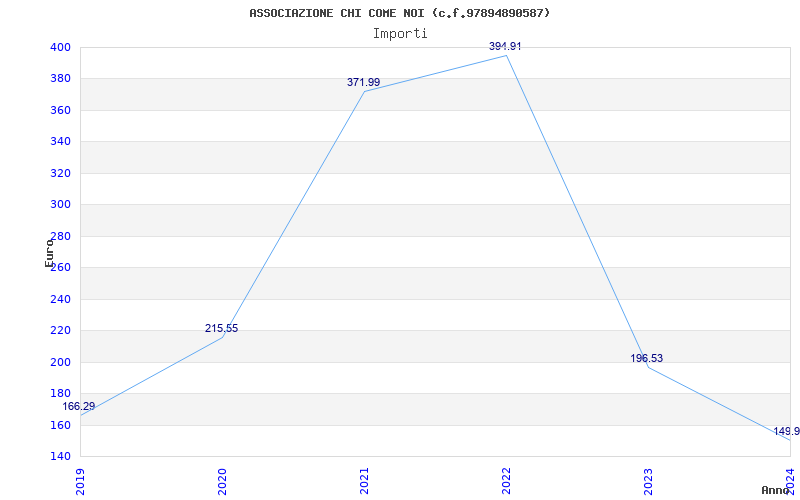Select the 166.29 data label

(79, 407)
